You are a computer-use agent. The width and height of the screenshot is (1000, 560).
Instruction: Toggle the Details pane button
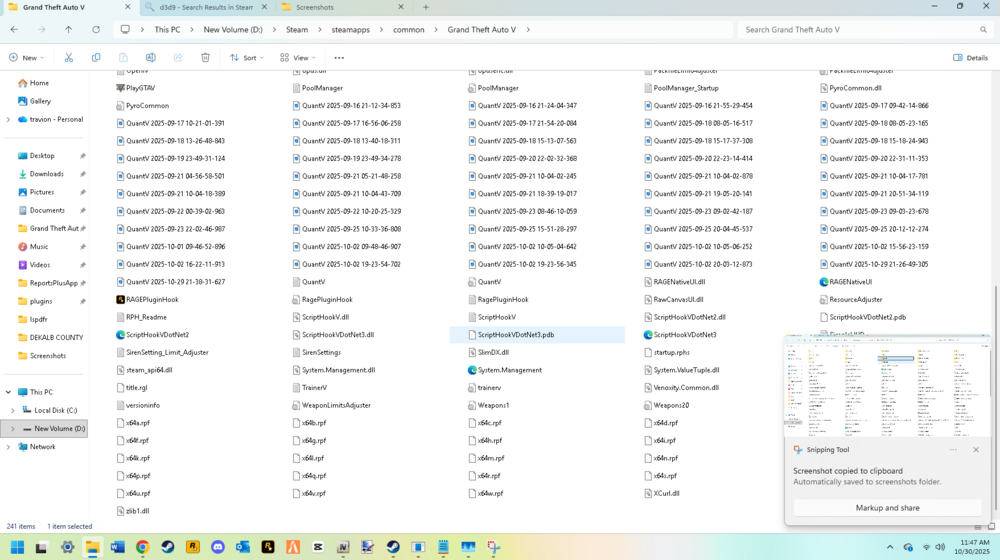pyautogui.click(x=970, y=57)
